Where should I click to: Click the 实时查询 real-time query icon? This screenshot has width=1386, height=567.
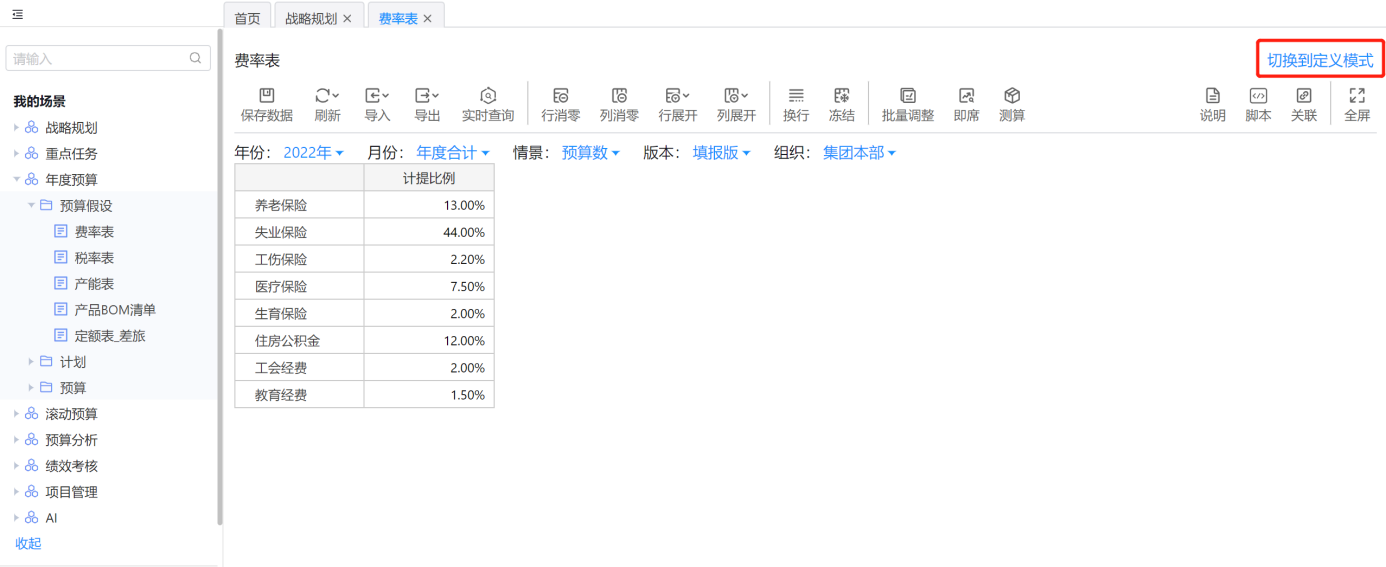[488, 96]
